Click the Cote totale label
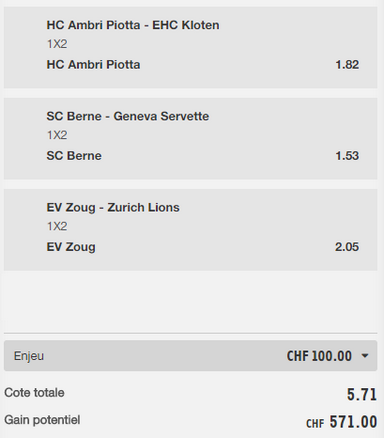The height and width of the screenshot is (438, 384). [x=34, y=393]
